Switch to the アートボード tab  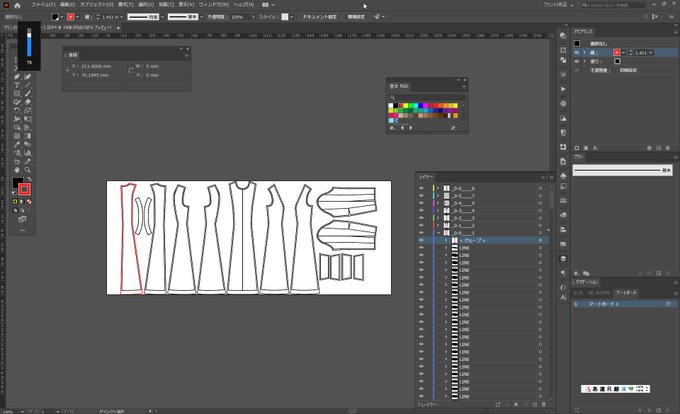(627, 293)
